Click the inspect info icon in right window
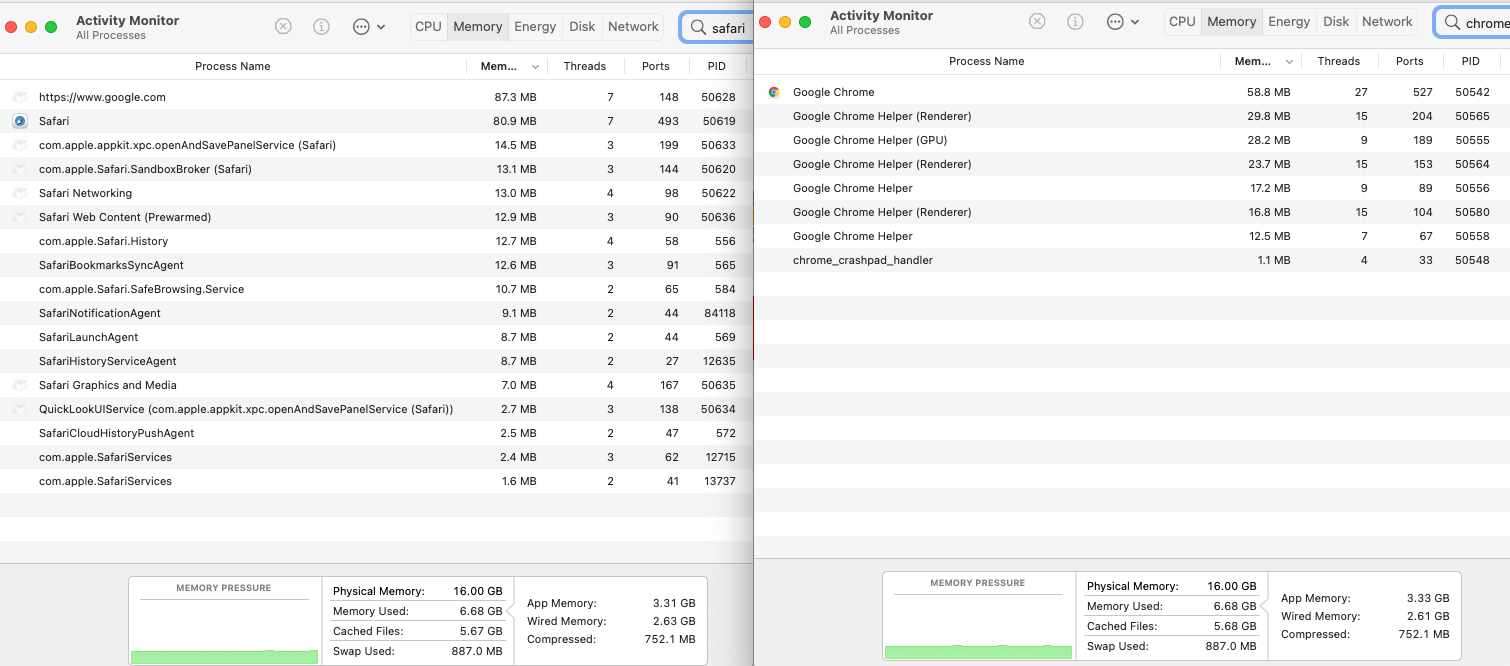 (x=1075, y=22)
